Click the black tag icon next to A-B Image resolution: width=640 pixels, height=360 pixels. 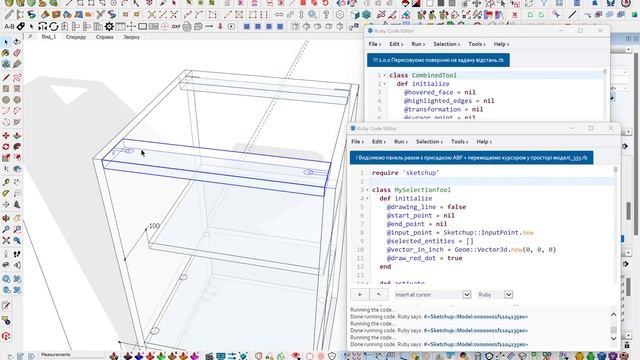pyautogui.click(x=20, y=27)
